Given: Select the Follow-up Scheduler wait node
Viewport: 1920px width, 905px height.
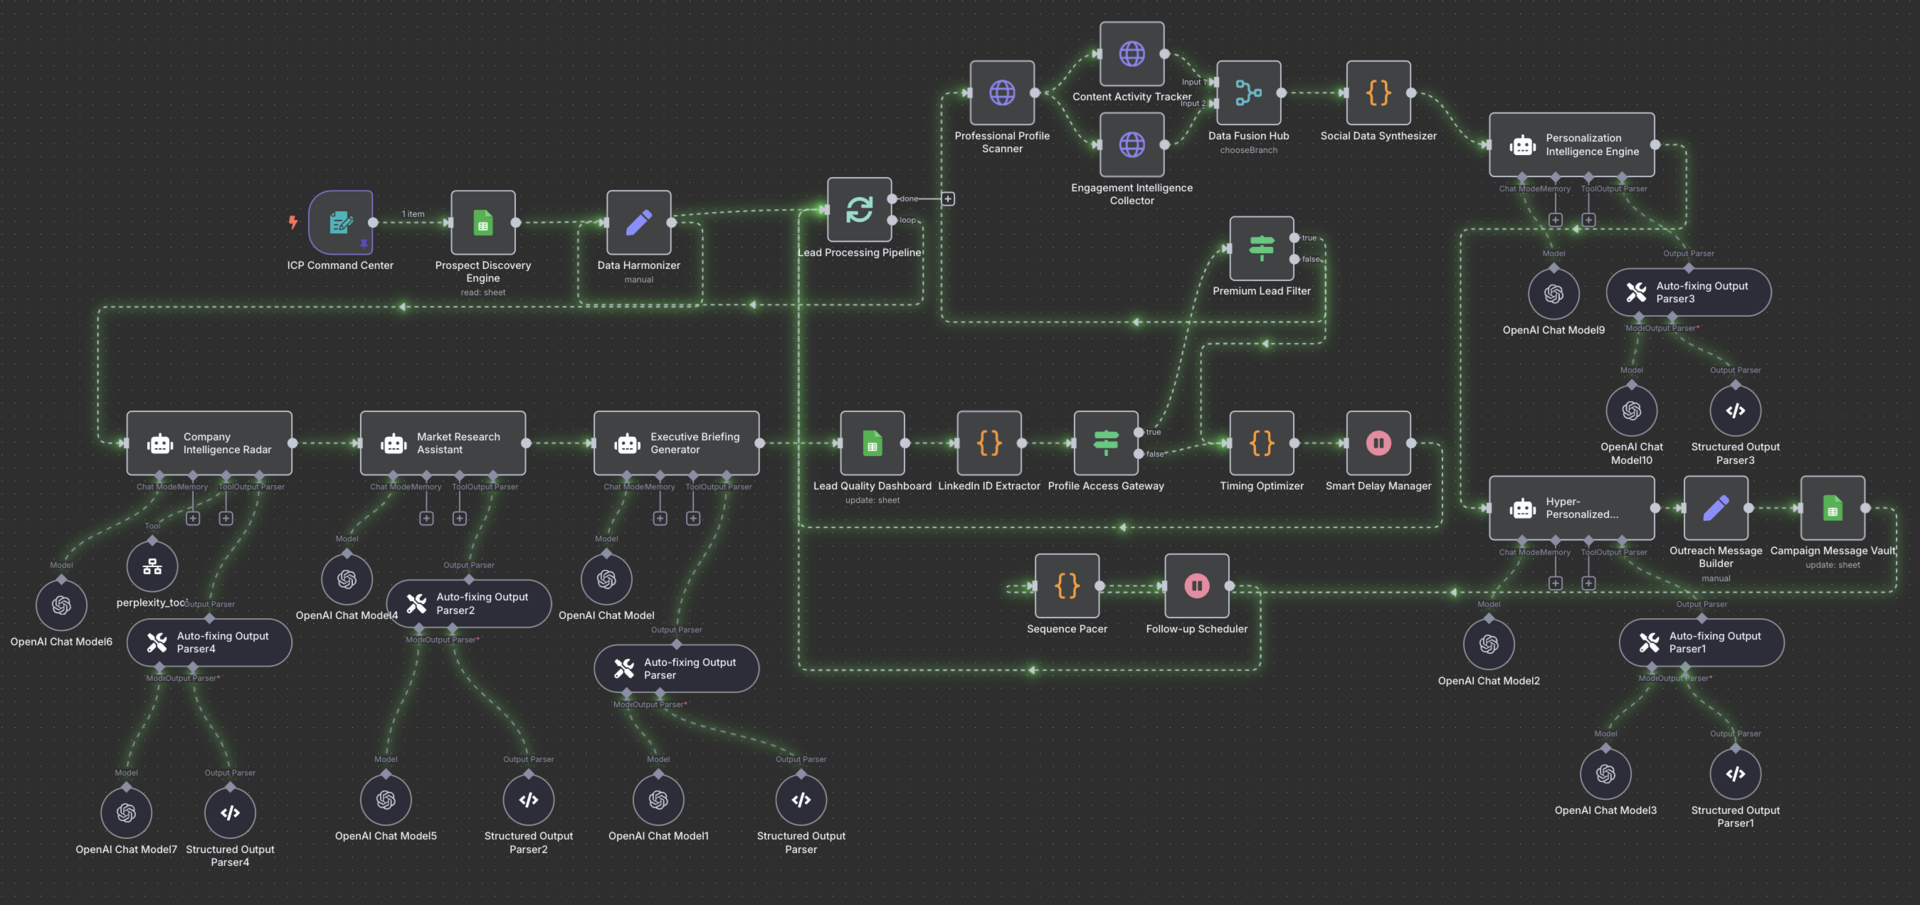Looking at the screenshot, I should [x=1196, y=586].
